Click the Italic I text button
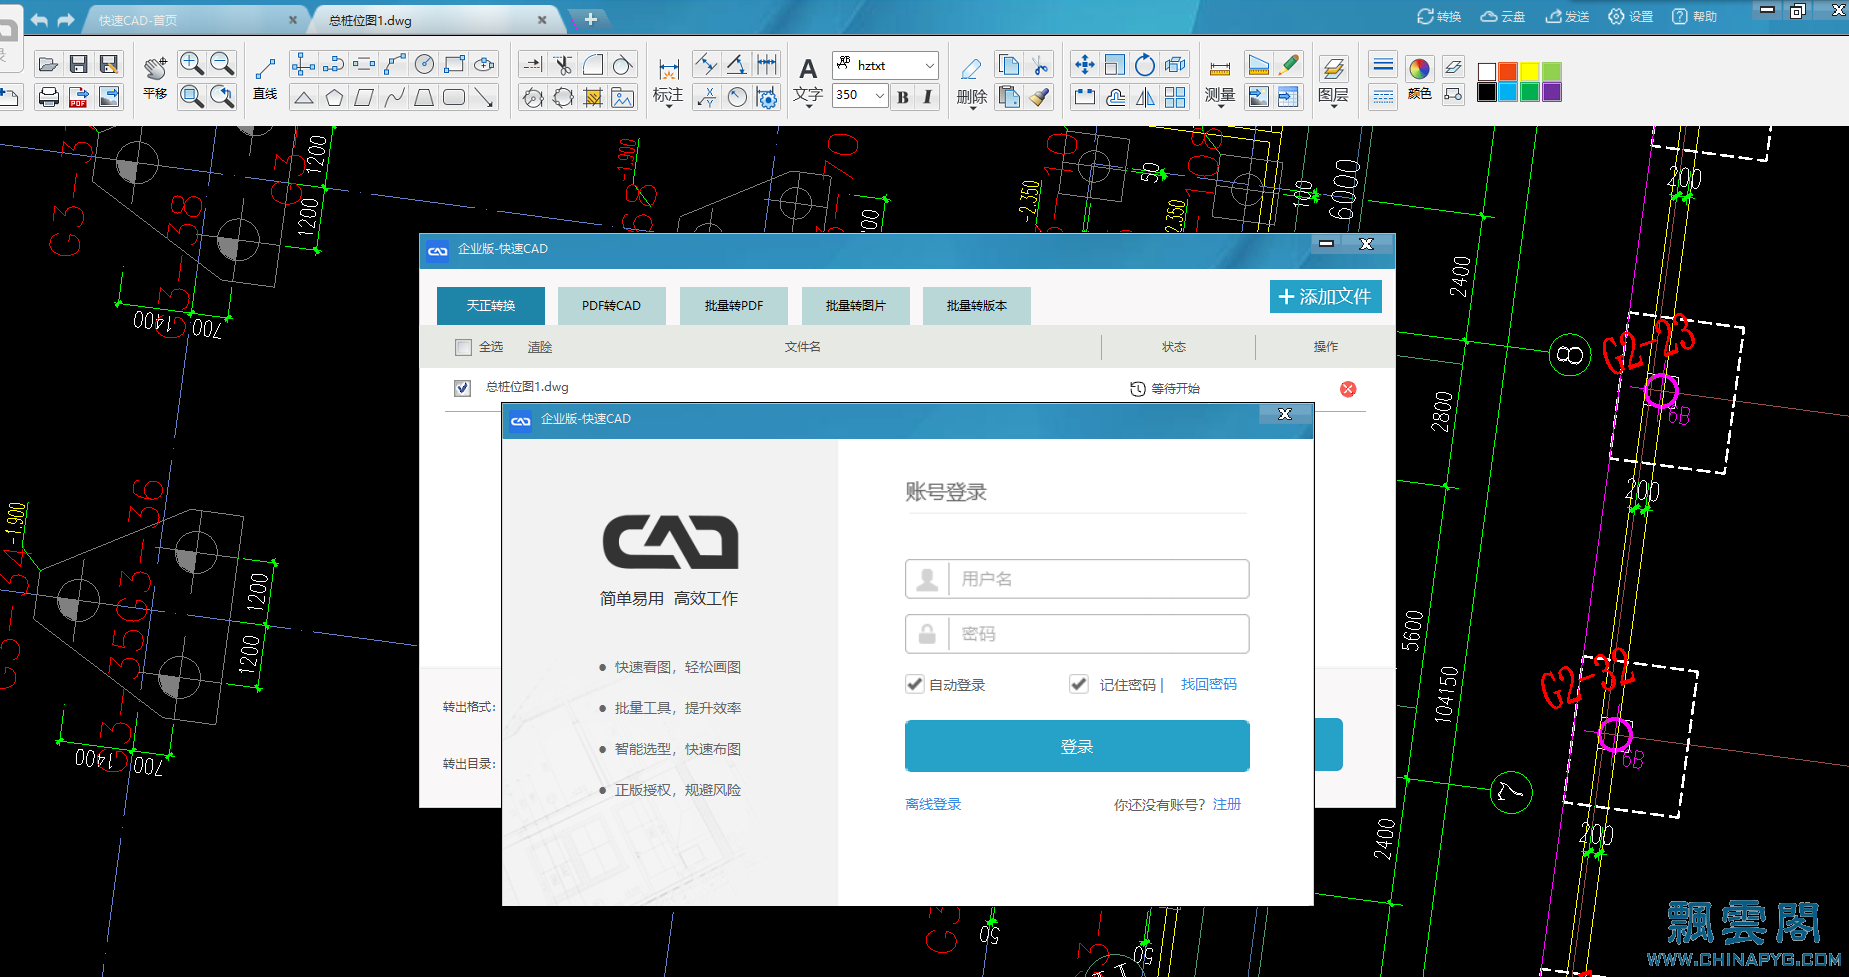Viewport: 1849px width, 977px height. pyautogui.click(x=927, y=96)
